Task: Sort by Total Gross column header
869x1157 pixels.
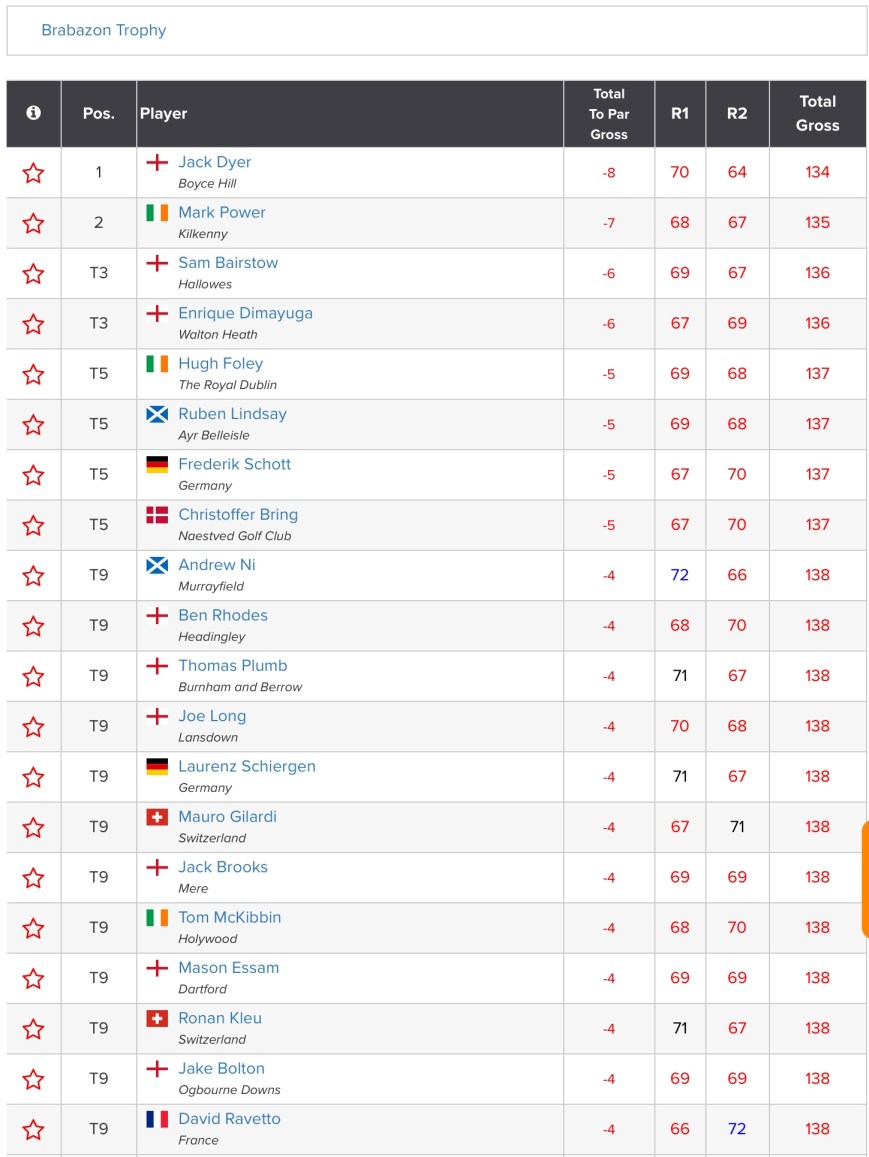Action: (817, 114)
